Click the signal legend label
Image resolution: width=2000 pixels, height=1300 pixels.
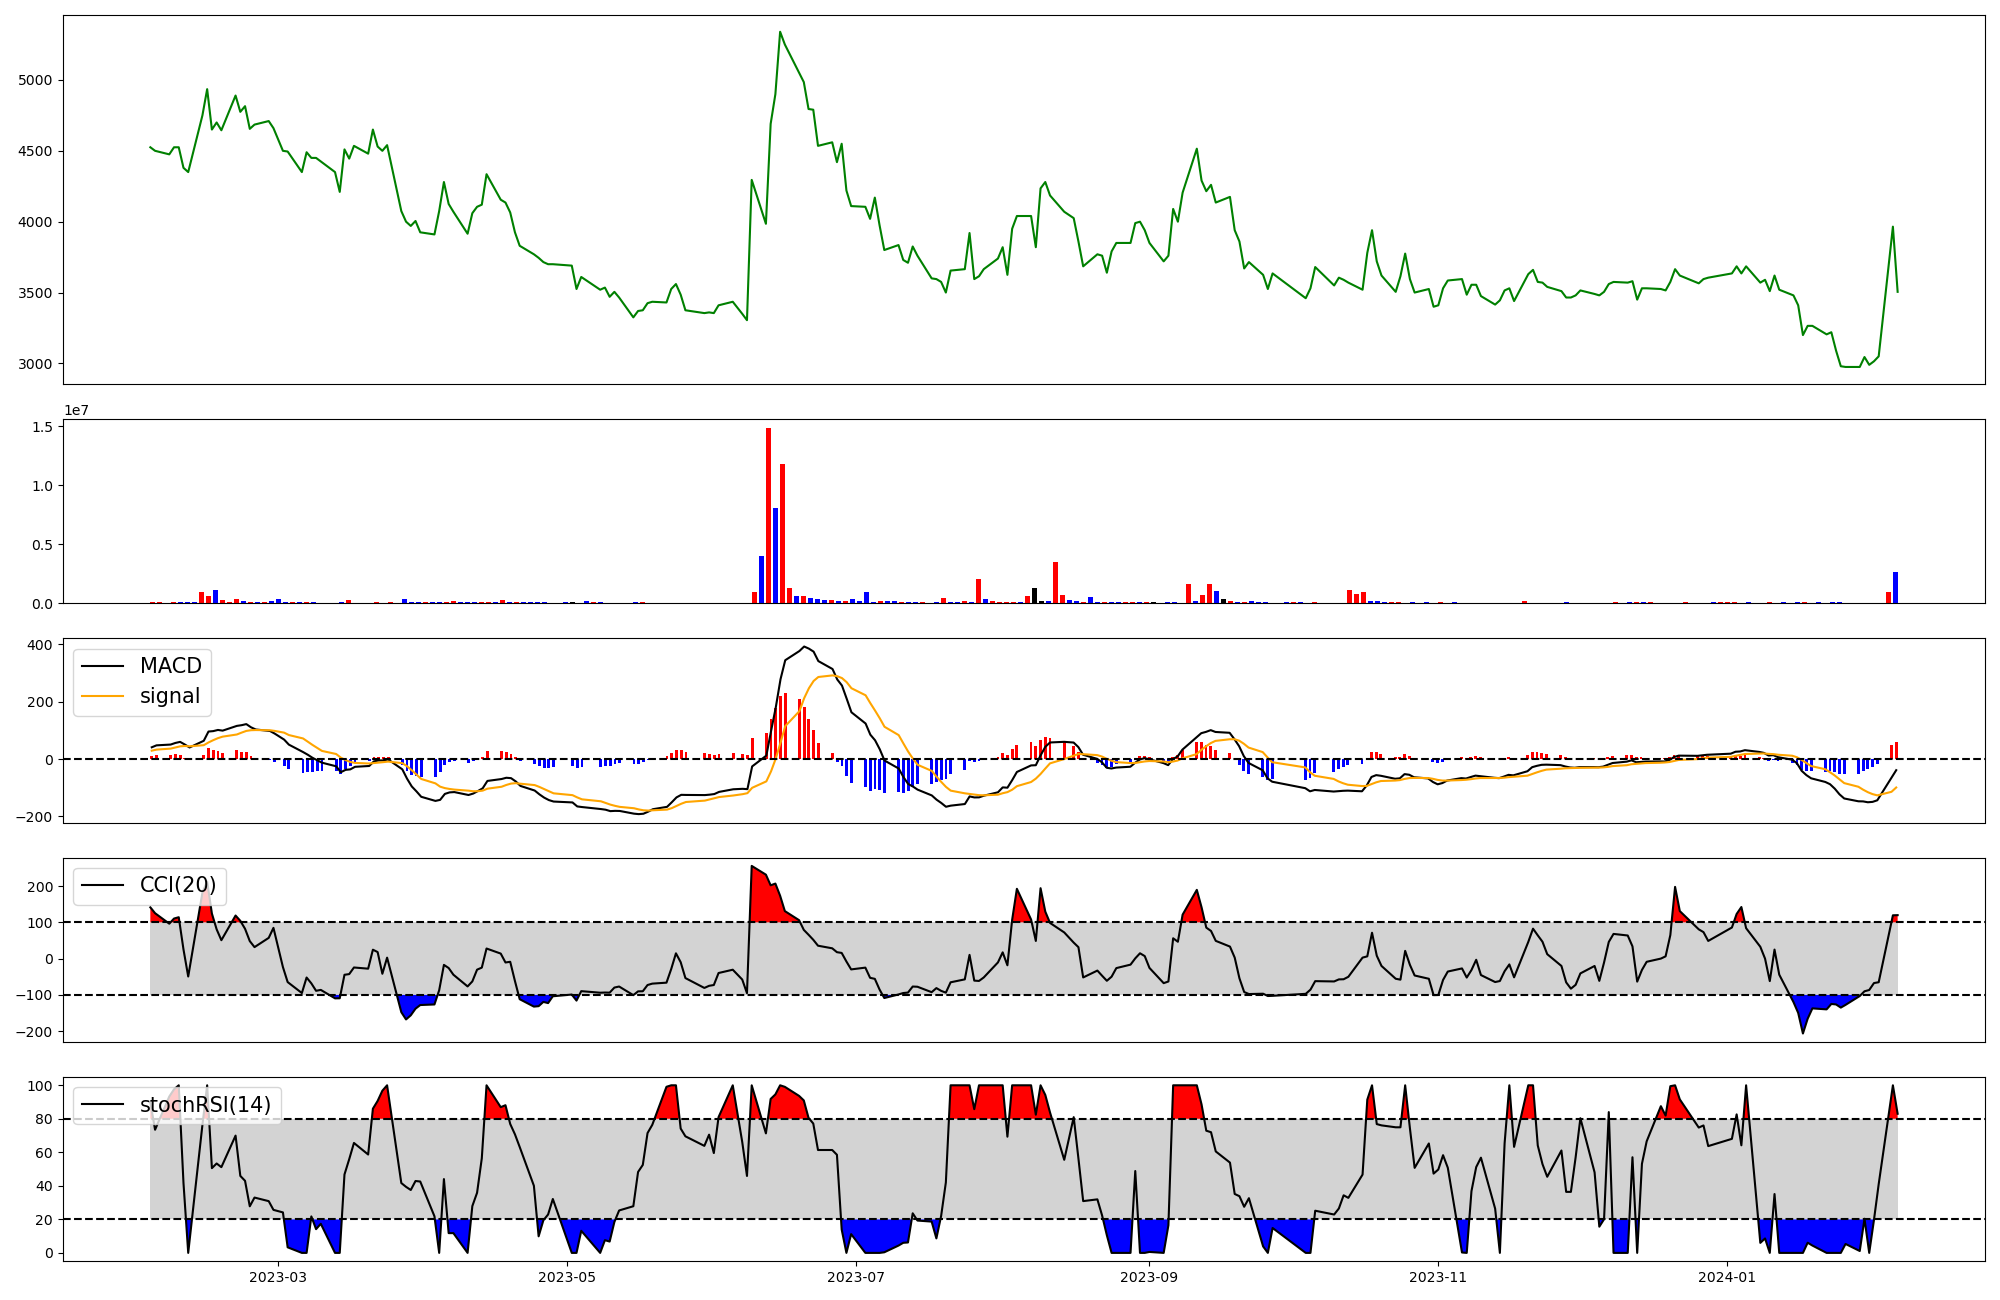[170, 696]
